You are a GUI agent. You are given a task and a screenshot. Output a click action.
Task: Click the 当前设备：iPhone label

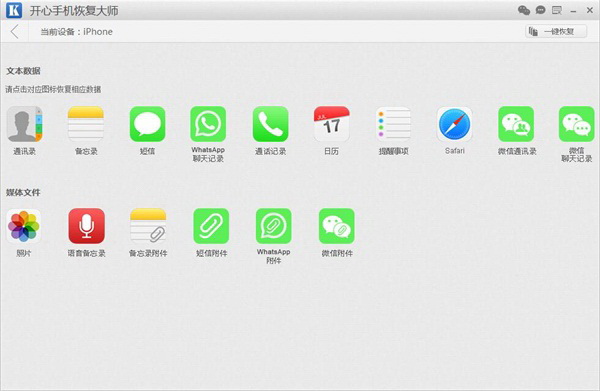pos(77,32)
